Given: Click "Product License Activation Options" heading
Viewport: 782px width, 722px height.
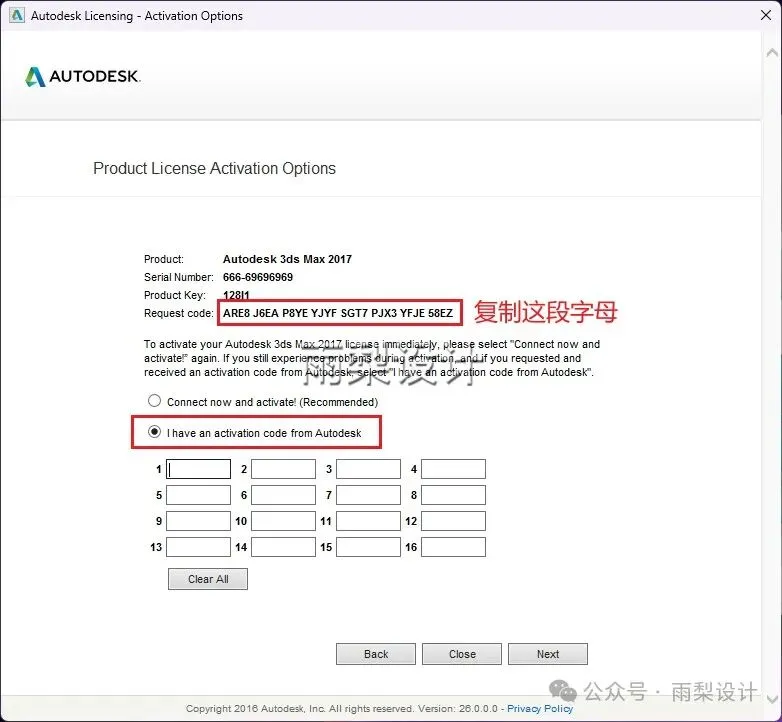Looking at the screenshot, I should (x=214, y=169).
